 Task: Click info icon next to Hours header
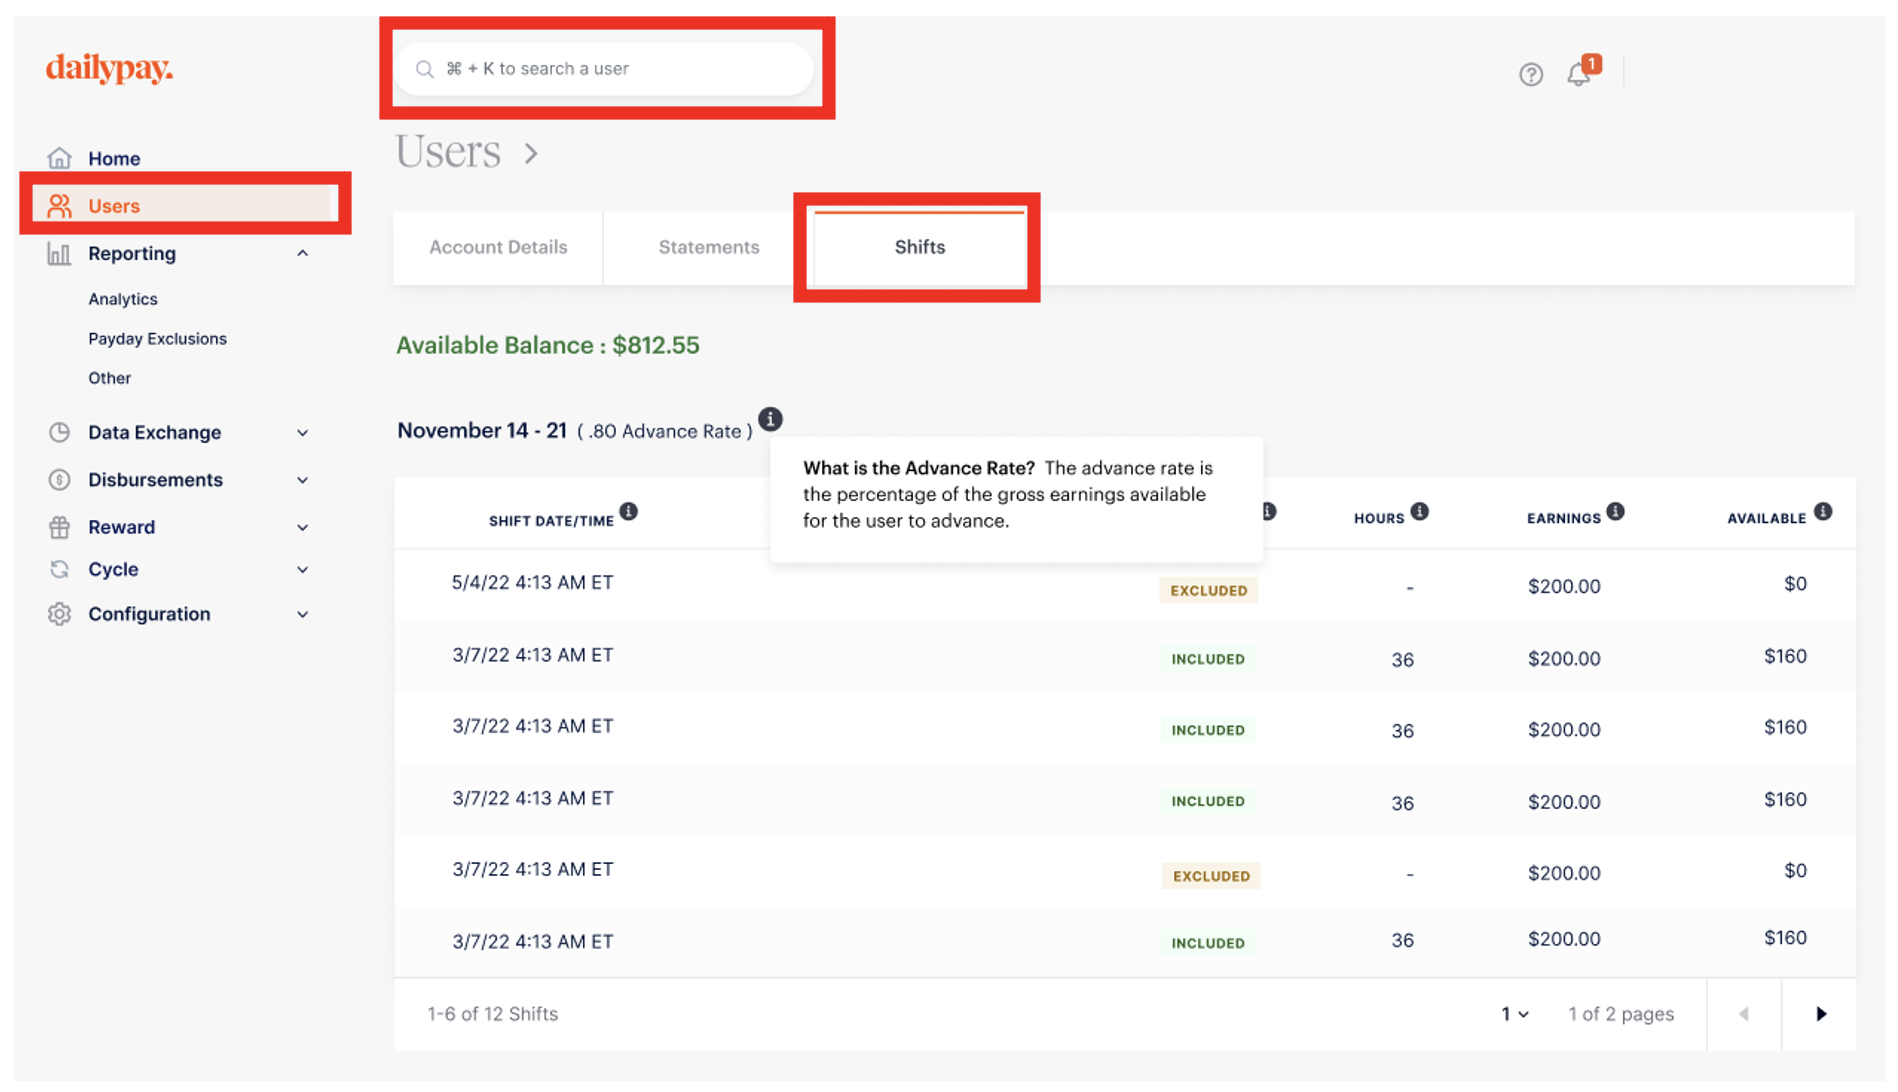click(1419, 512)
